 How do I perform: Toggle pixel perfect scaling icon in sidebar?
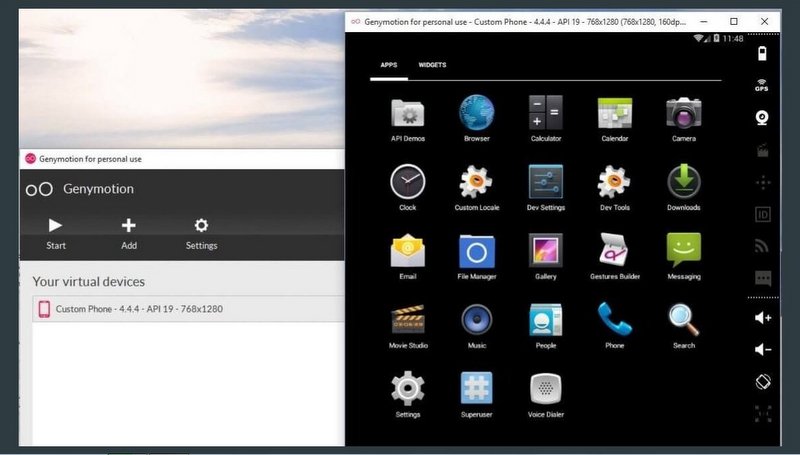pos(763,414)
